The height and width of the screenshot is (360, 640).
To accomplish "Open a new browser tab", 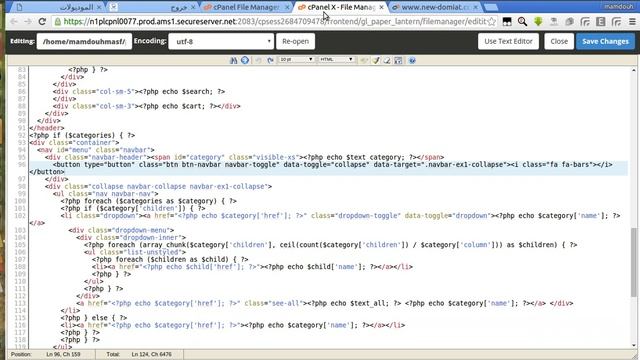I will (491, 7).
